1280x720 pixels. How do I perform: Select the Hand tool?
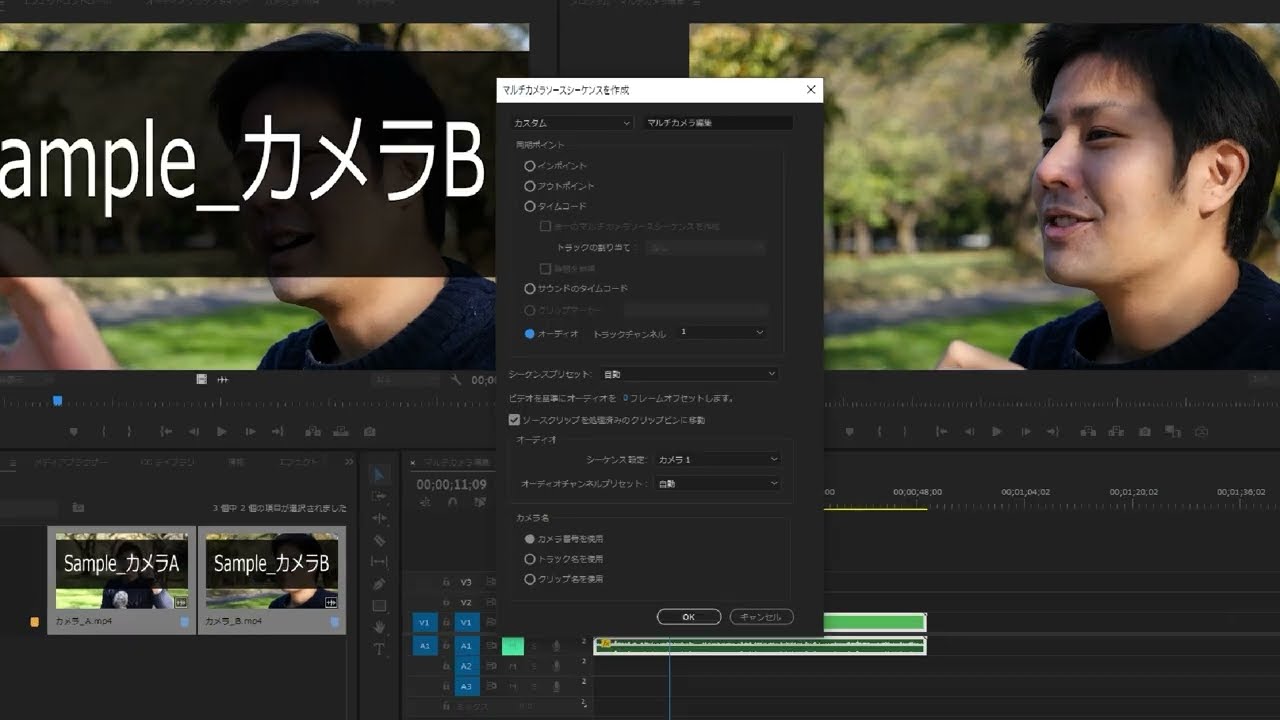pyautogui.click(x=379, y=627)
